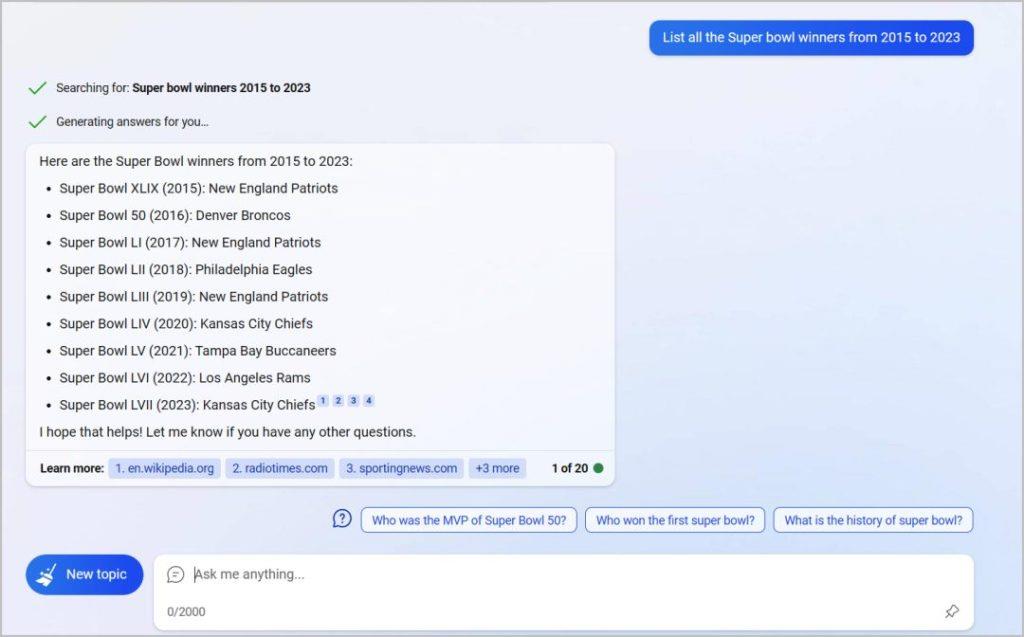Click the green check icon beside Generating answers
This screenshot has width=1024, height=637.
[x=37, y=122]
